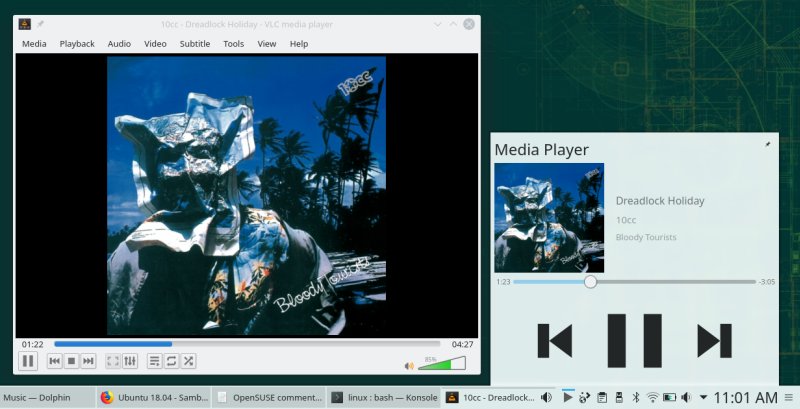This screenshot has height=409, width=800.
Task: Open the Help menu
Action: point(299,44)
